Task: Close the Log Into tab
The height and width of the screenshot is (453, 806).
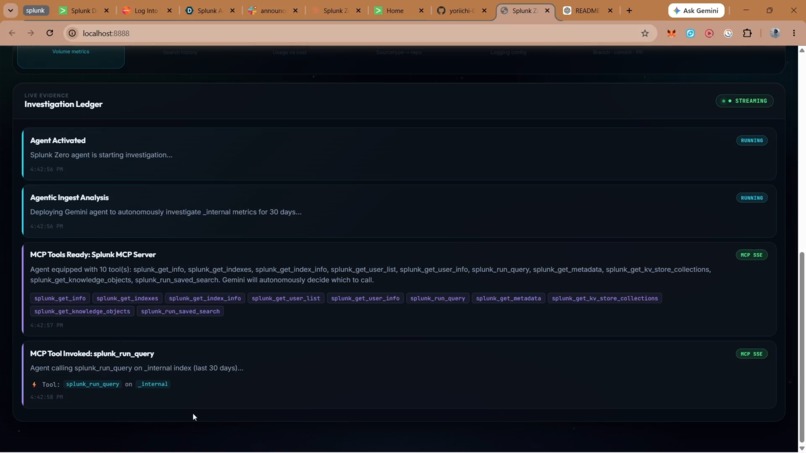Action: pyautogui.click(x=169, y=10)
